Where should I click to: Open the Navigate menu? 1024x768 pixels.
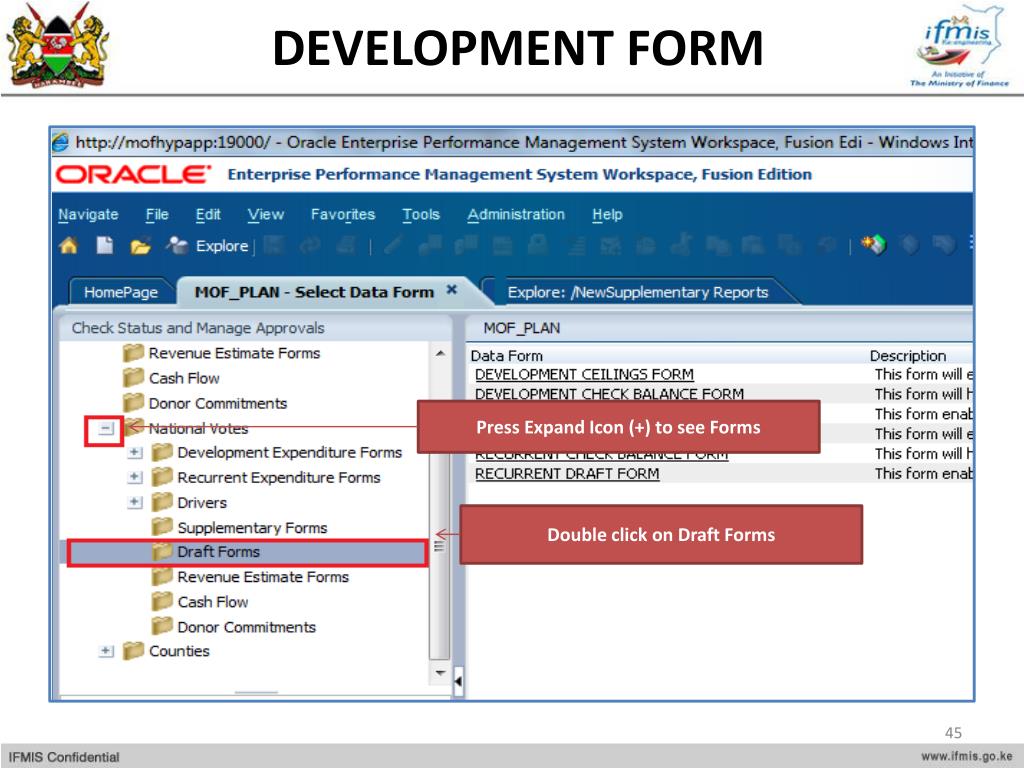(88, 214)
